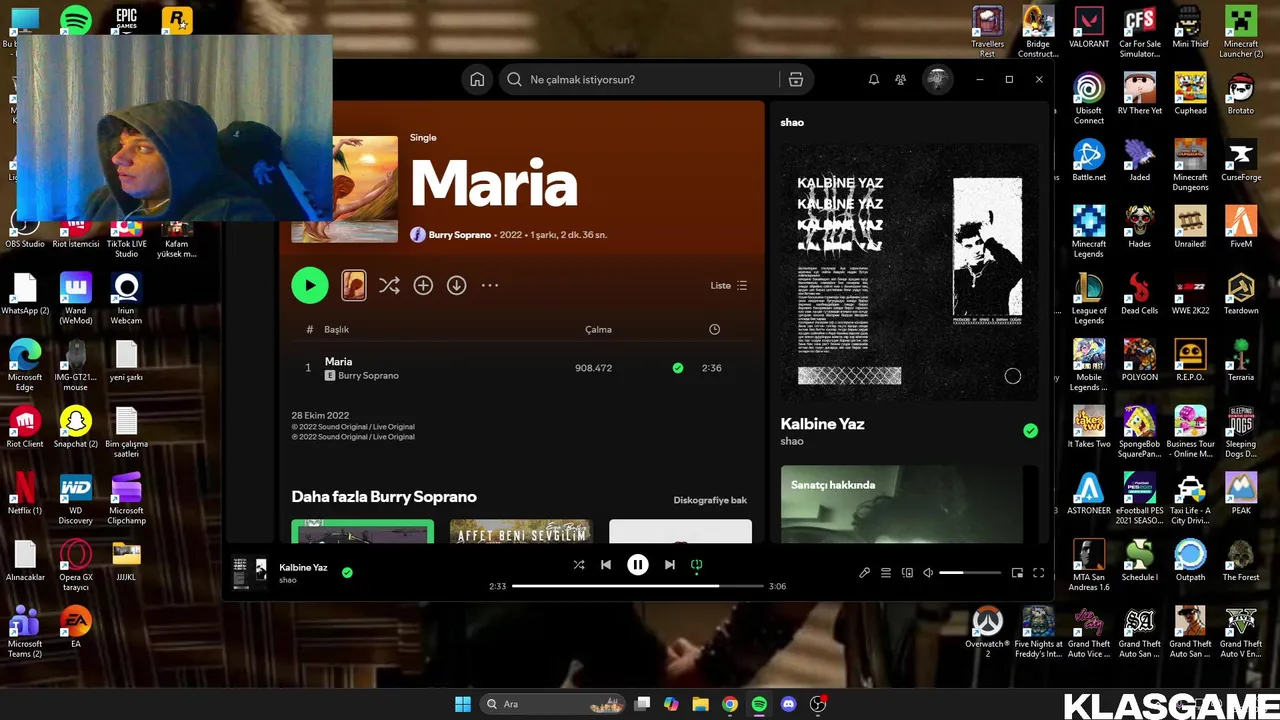Seek using the playback progress bar
Screen dimensions: 1280x720
[x=637, y=586]
